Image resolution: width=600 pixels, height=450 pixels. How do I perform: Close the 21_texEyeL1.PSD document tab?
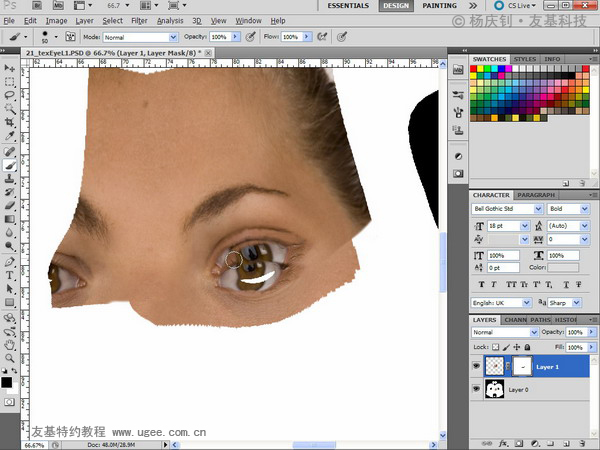click(x=208, y=53)
